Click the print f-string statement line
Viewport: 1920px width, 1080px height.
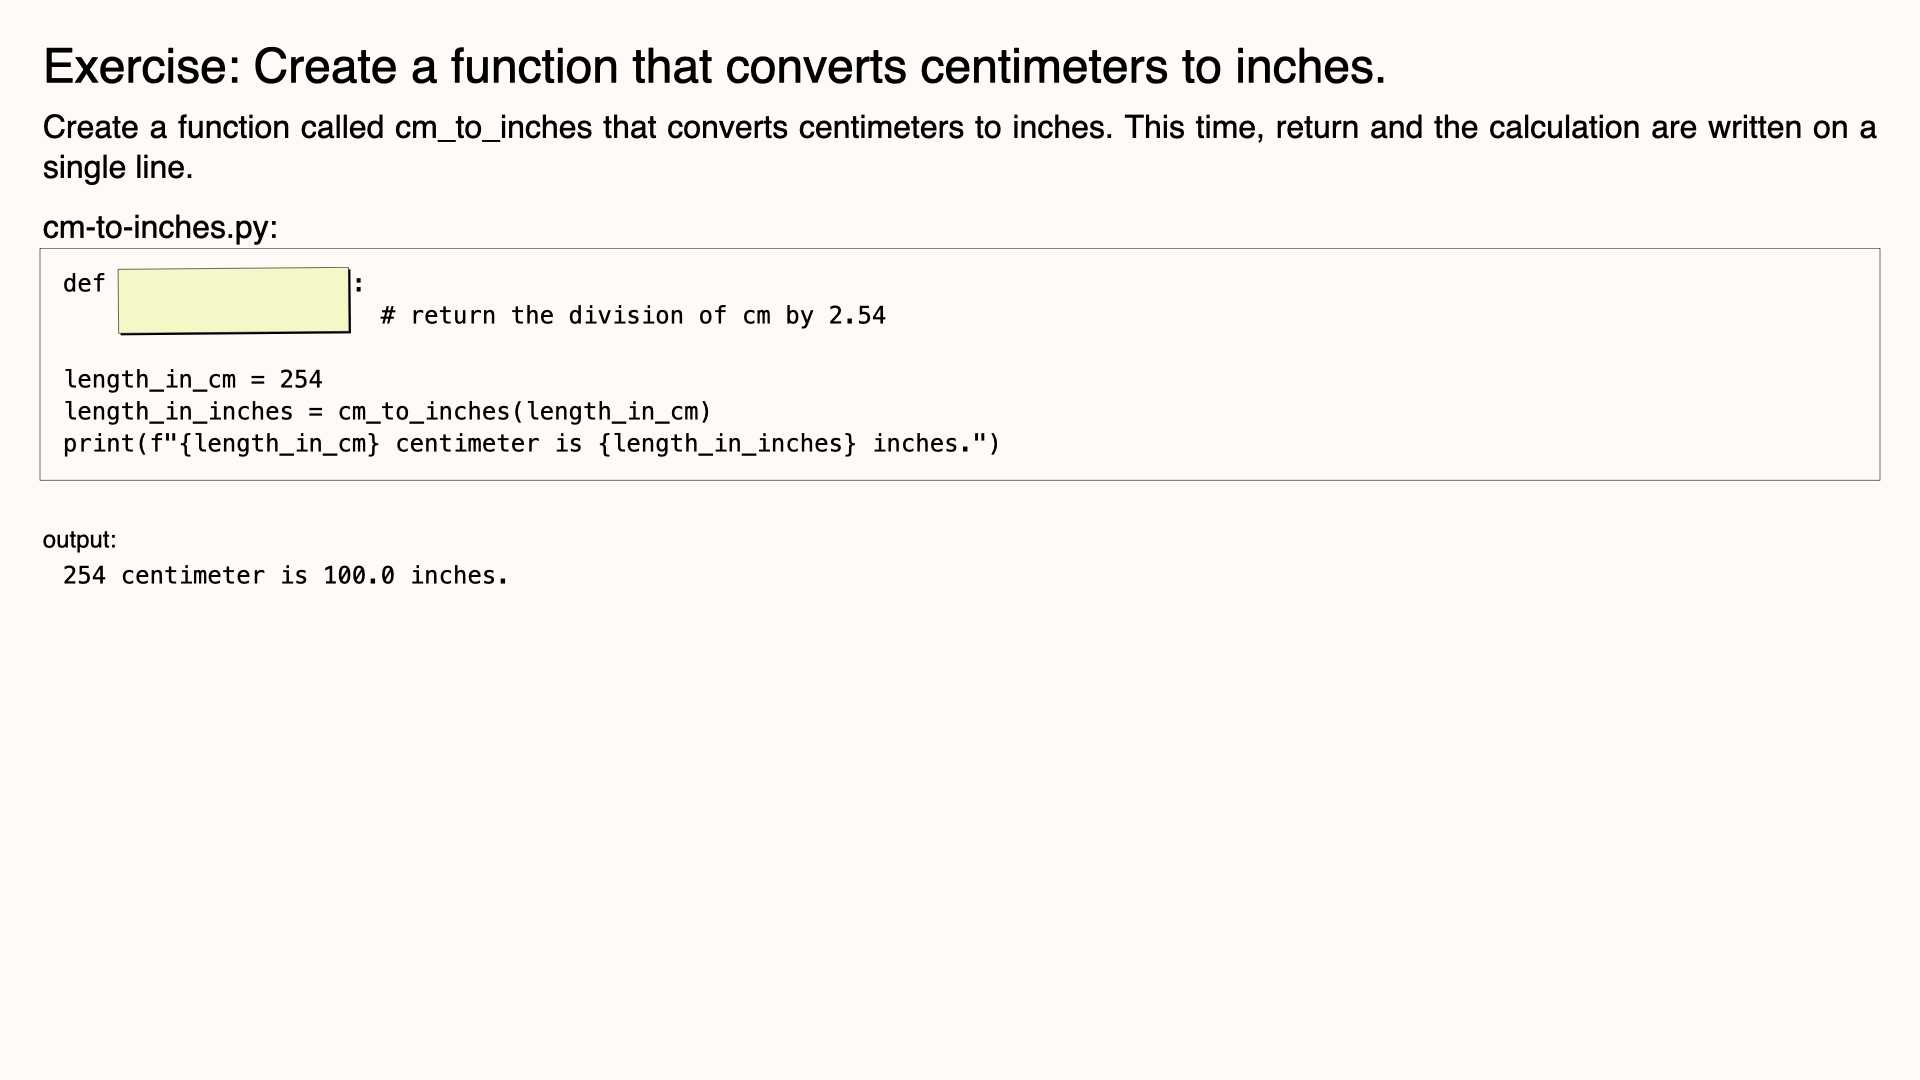[532, 444]
